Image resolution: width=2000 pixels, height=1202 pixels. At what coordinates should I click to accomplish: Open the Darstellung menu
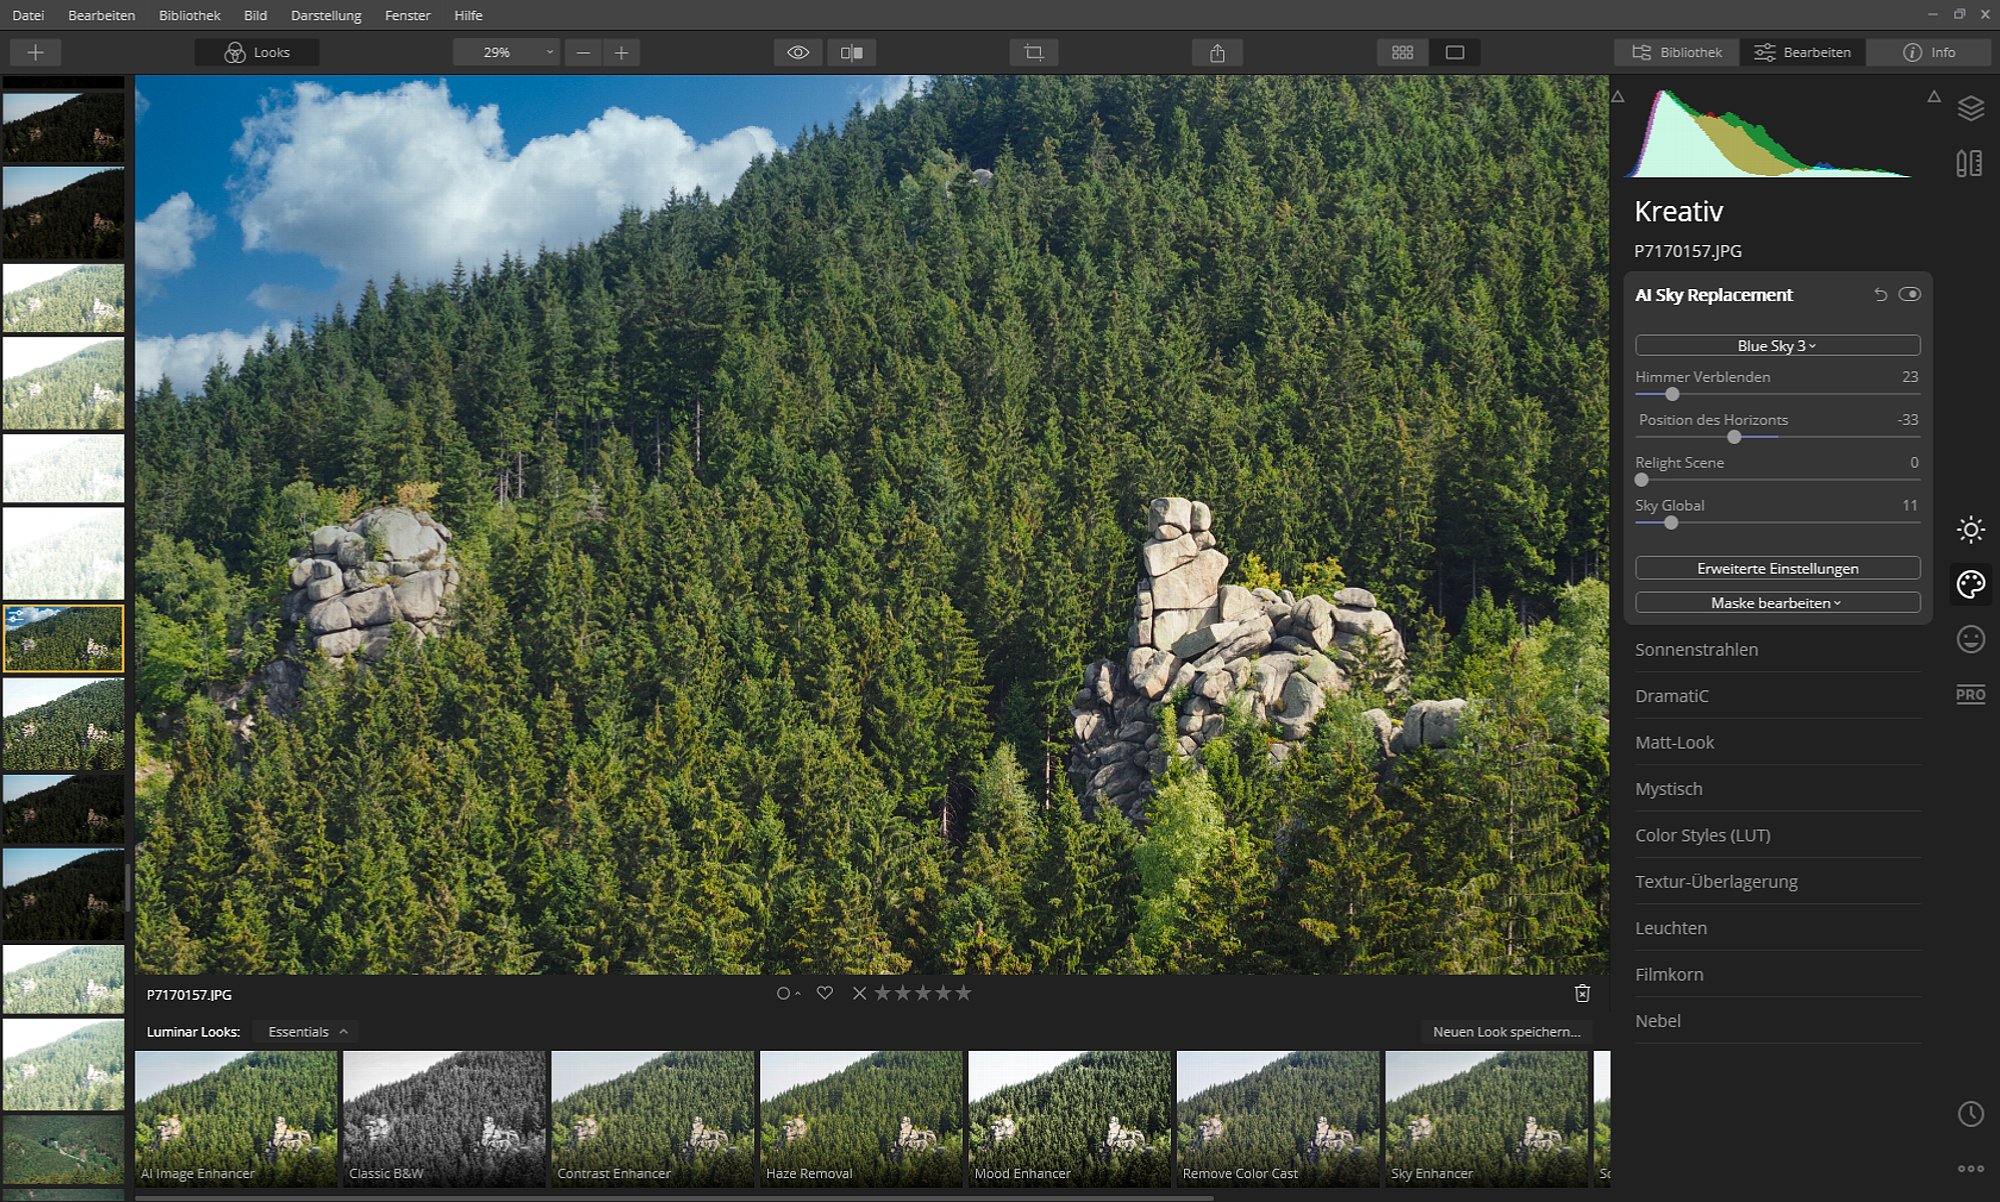(326, 15)
